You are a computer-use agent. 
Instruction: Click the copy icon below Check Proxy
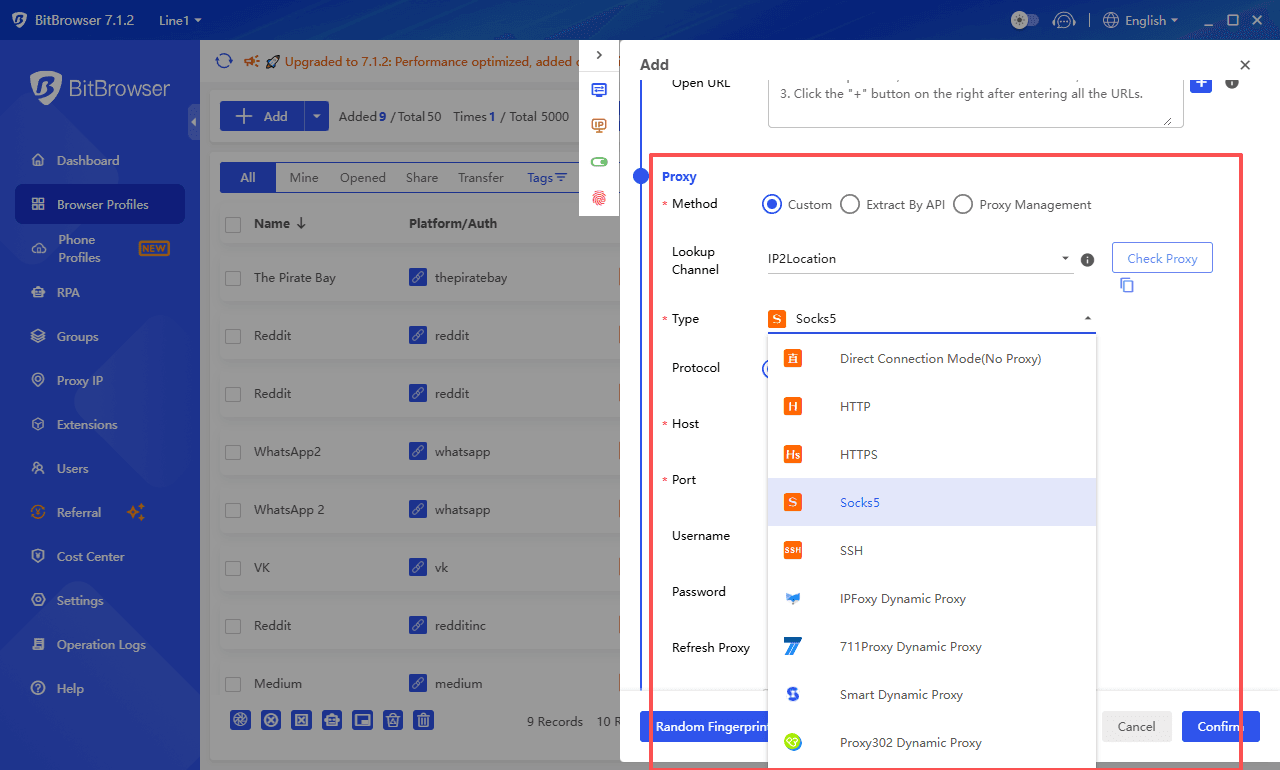click(1127, 285)
